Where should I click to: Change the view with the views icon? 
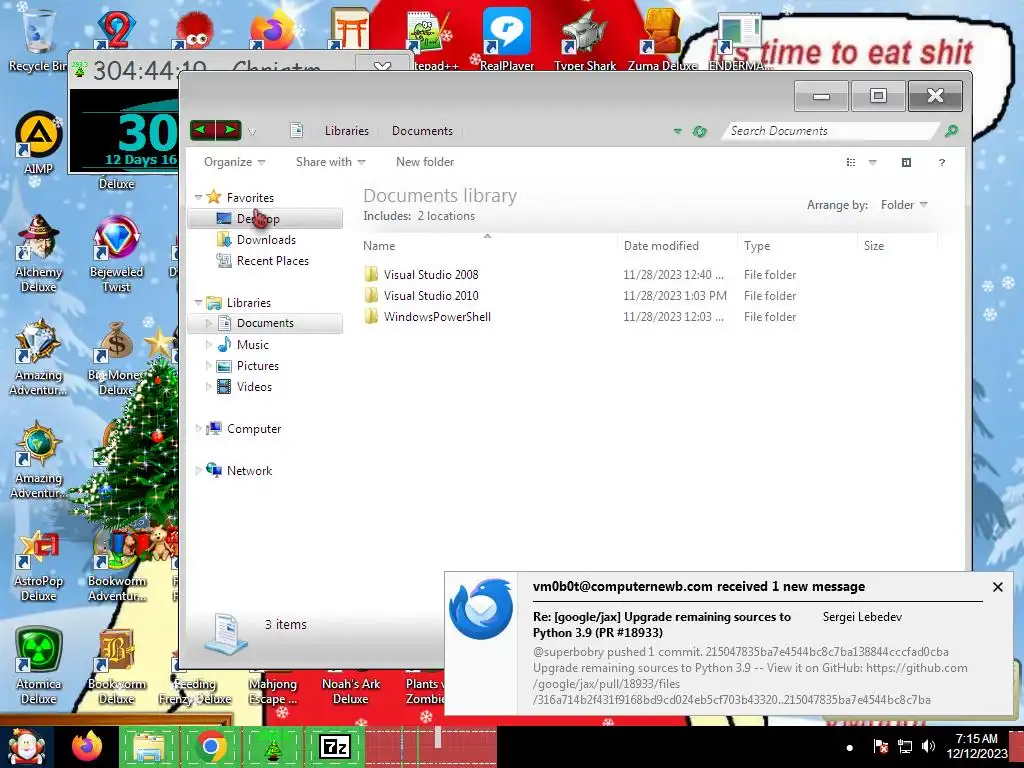[x=851, y=162]
